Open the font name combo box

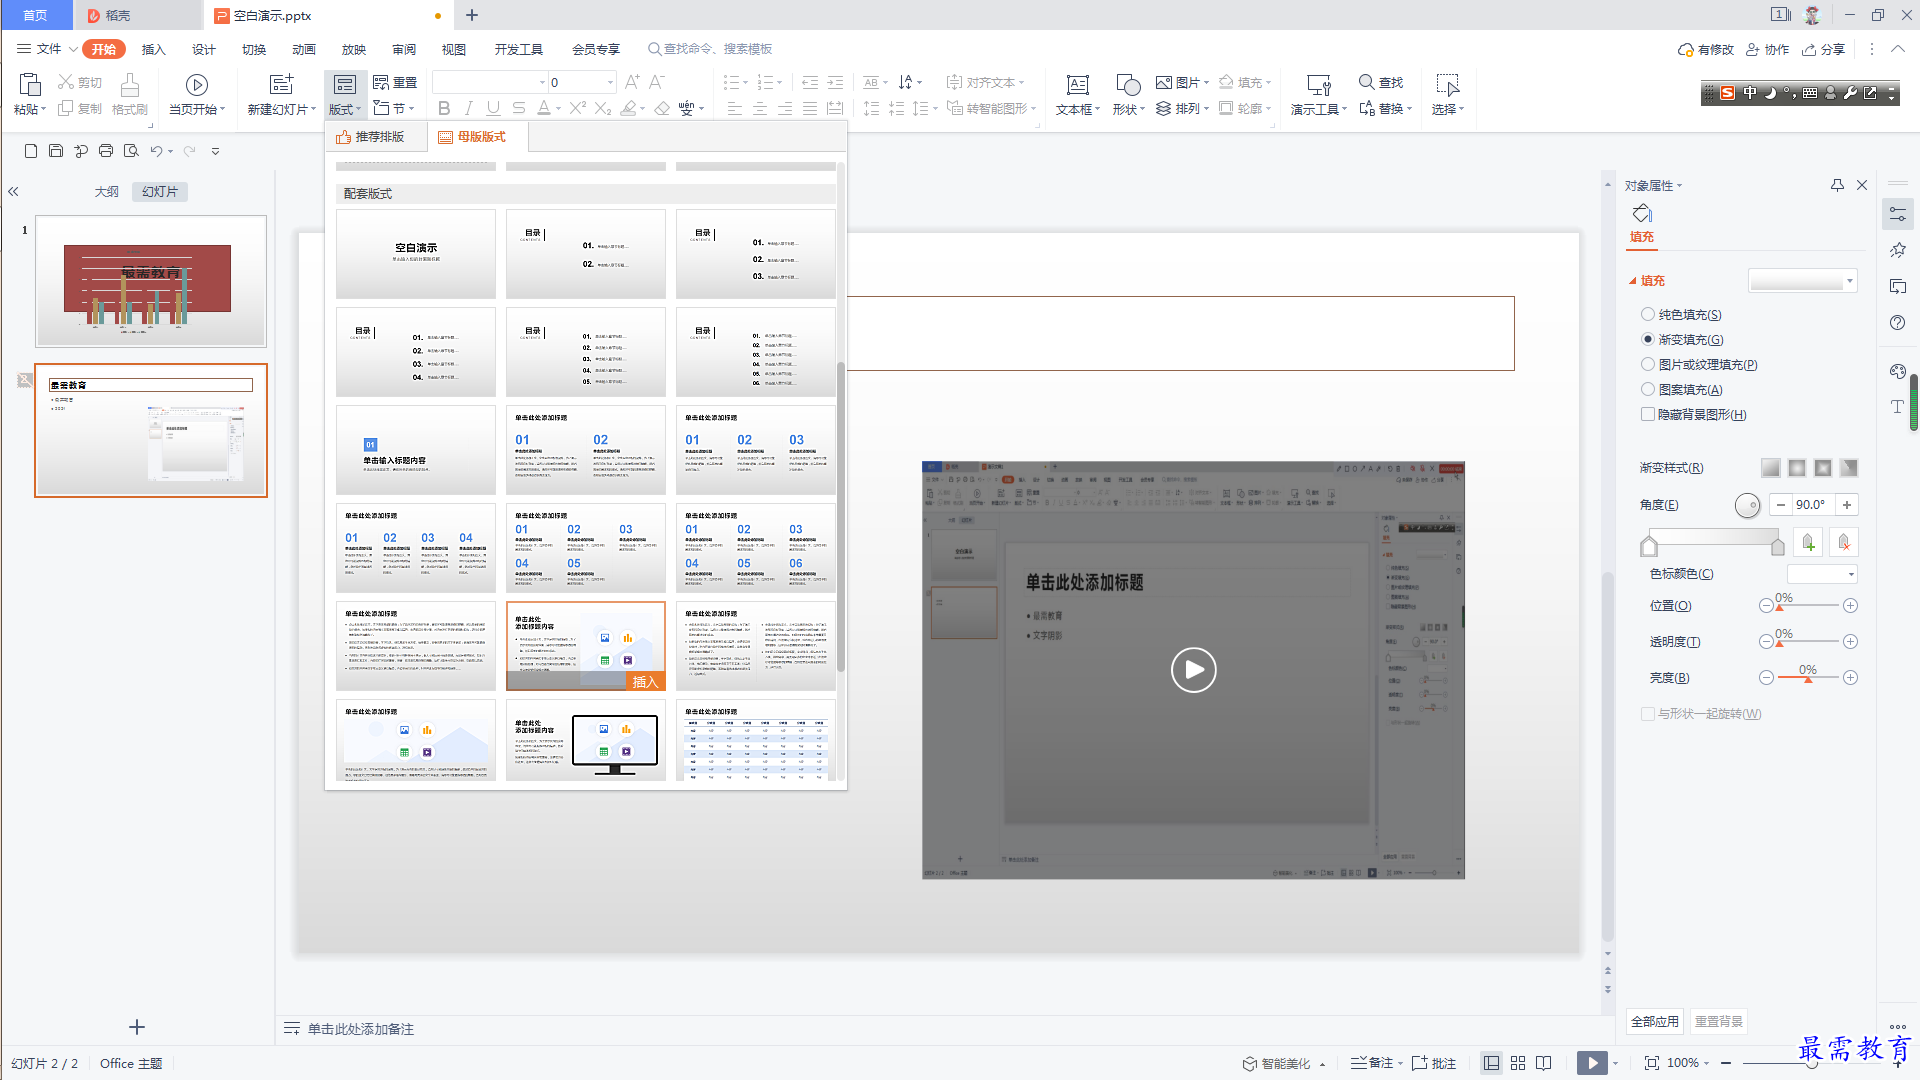click(490, 82)
